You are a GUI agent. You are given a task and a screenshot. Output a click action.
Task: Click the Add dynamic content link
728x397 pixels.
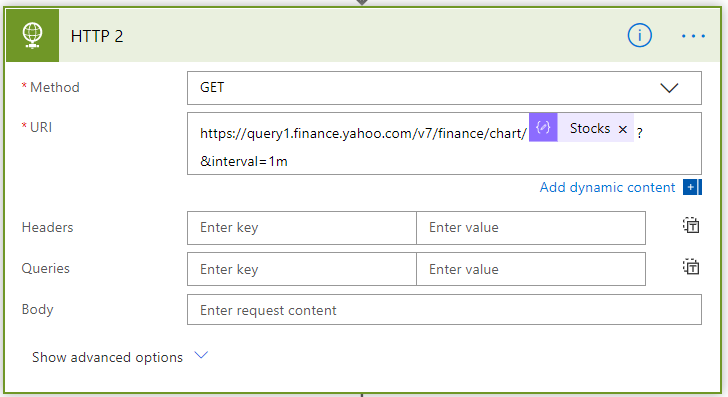(x=607, y=187)
